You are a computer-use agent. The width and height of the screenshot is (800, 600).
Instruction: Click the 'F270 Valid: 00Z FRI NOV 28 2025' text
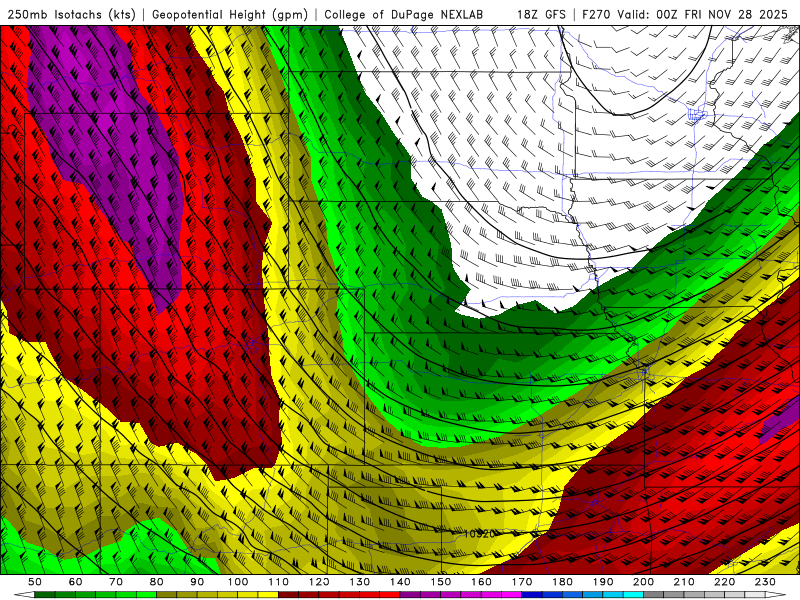(685, 14)
